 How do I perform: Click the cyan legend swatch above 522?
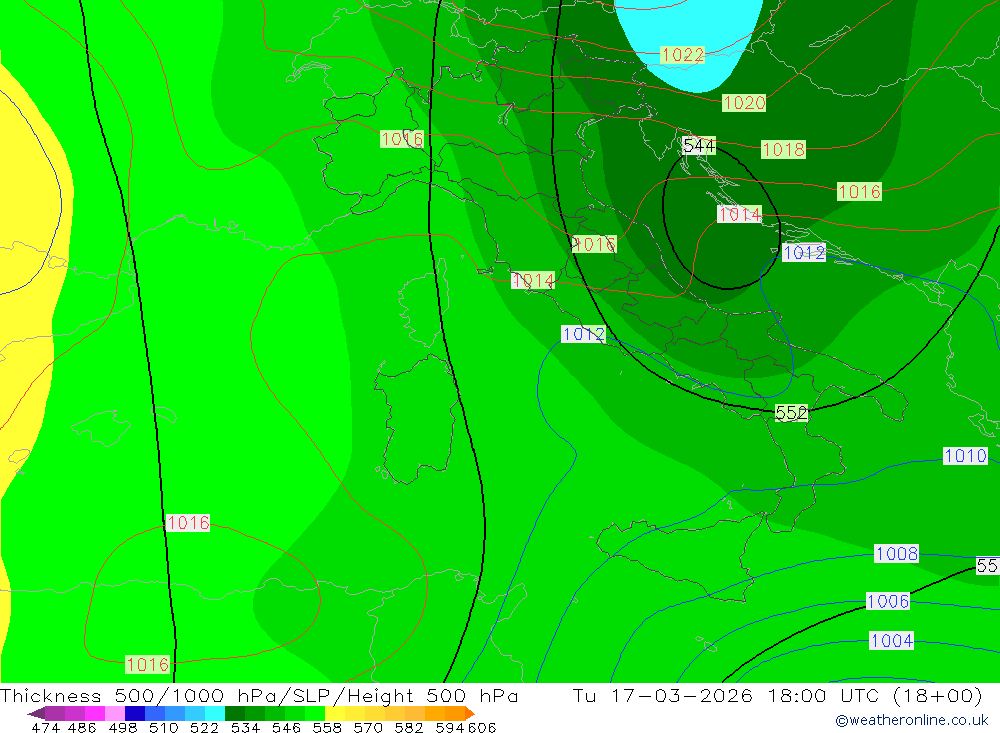(x=215, y=713)
